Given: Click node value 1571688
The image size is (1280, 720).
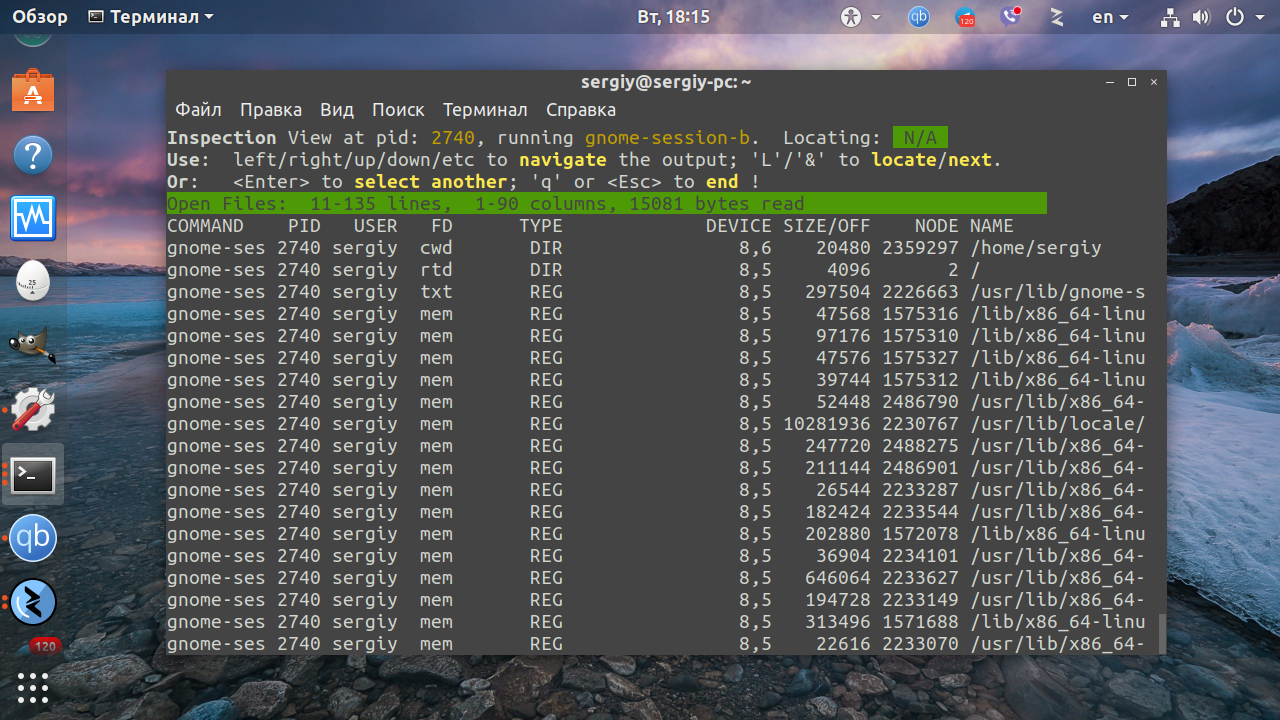Looking at the screenshot, I should (x=920, y=622).
